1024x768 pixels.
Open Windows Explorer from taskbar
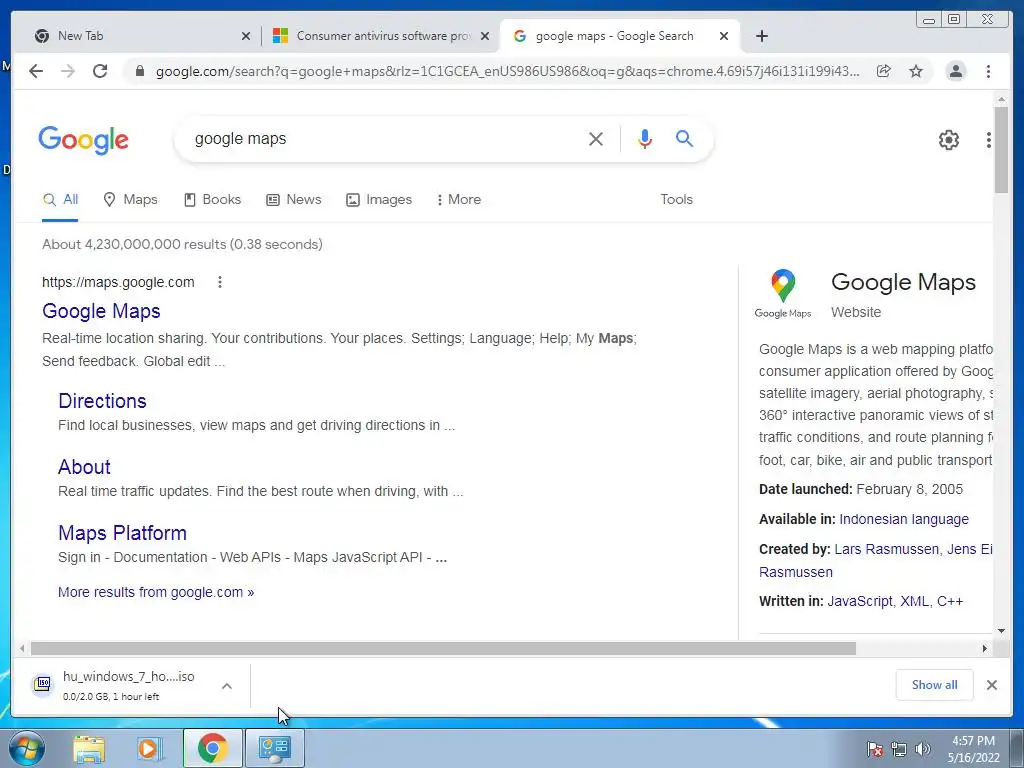(89, 748)
